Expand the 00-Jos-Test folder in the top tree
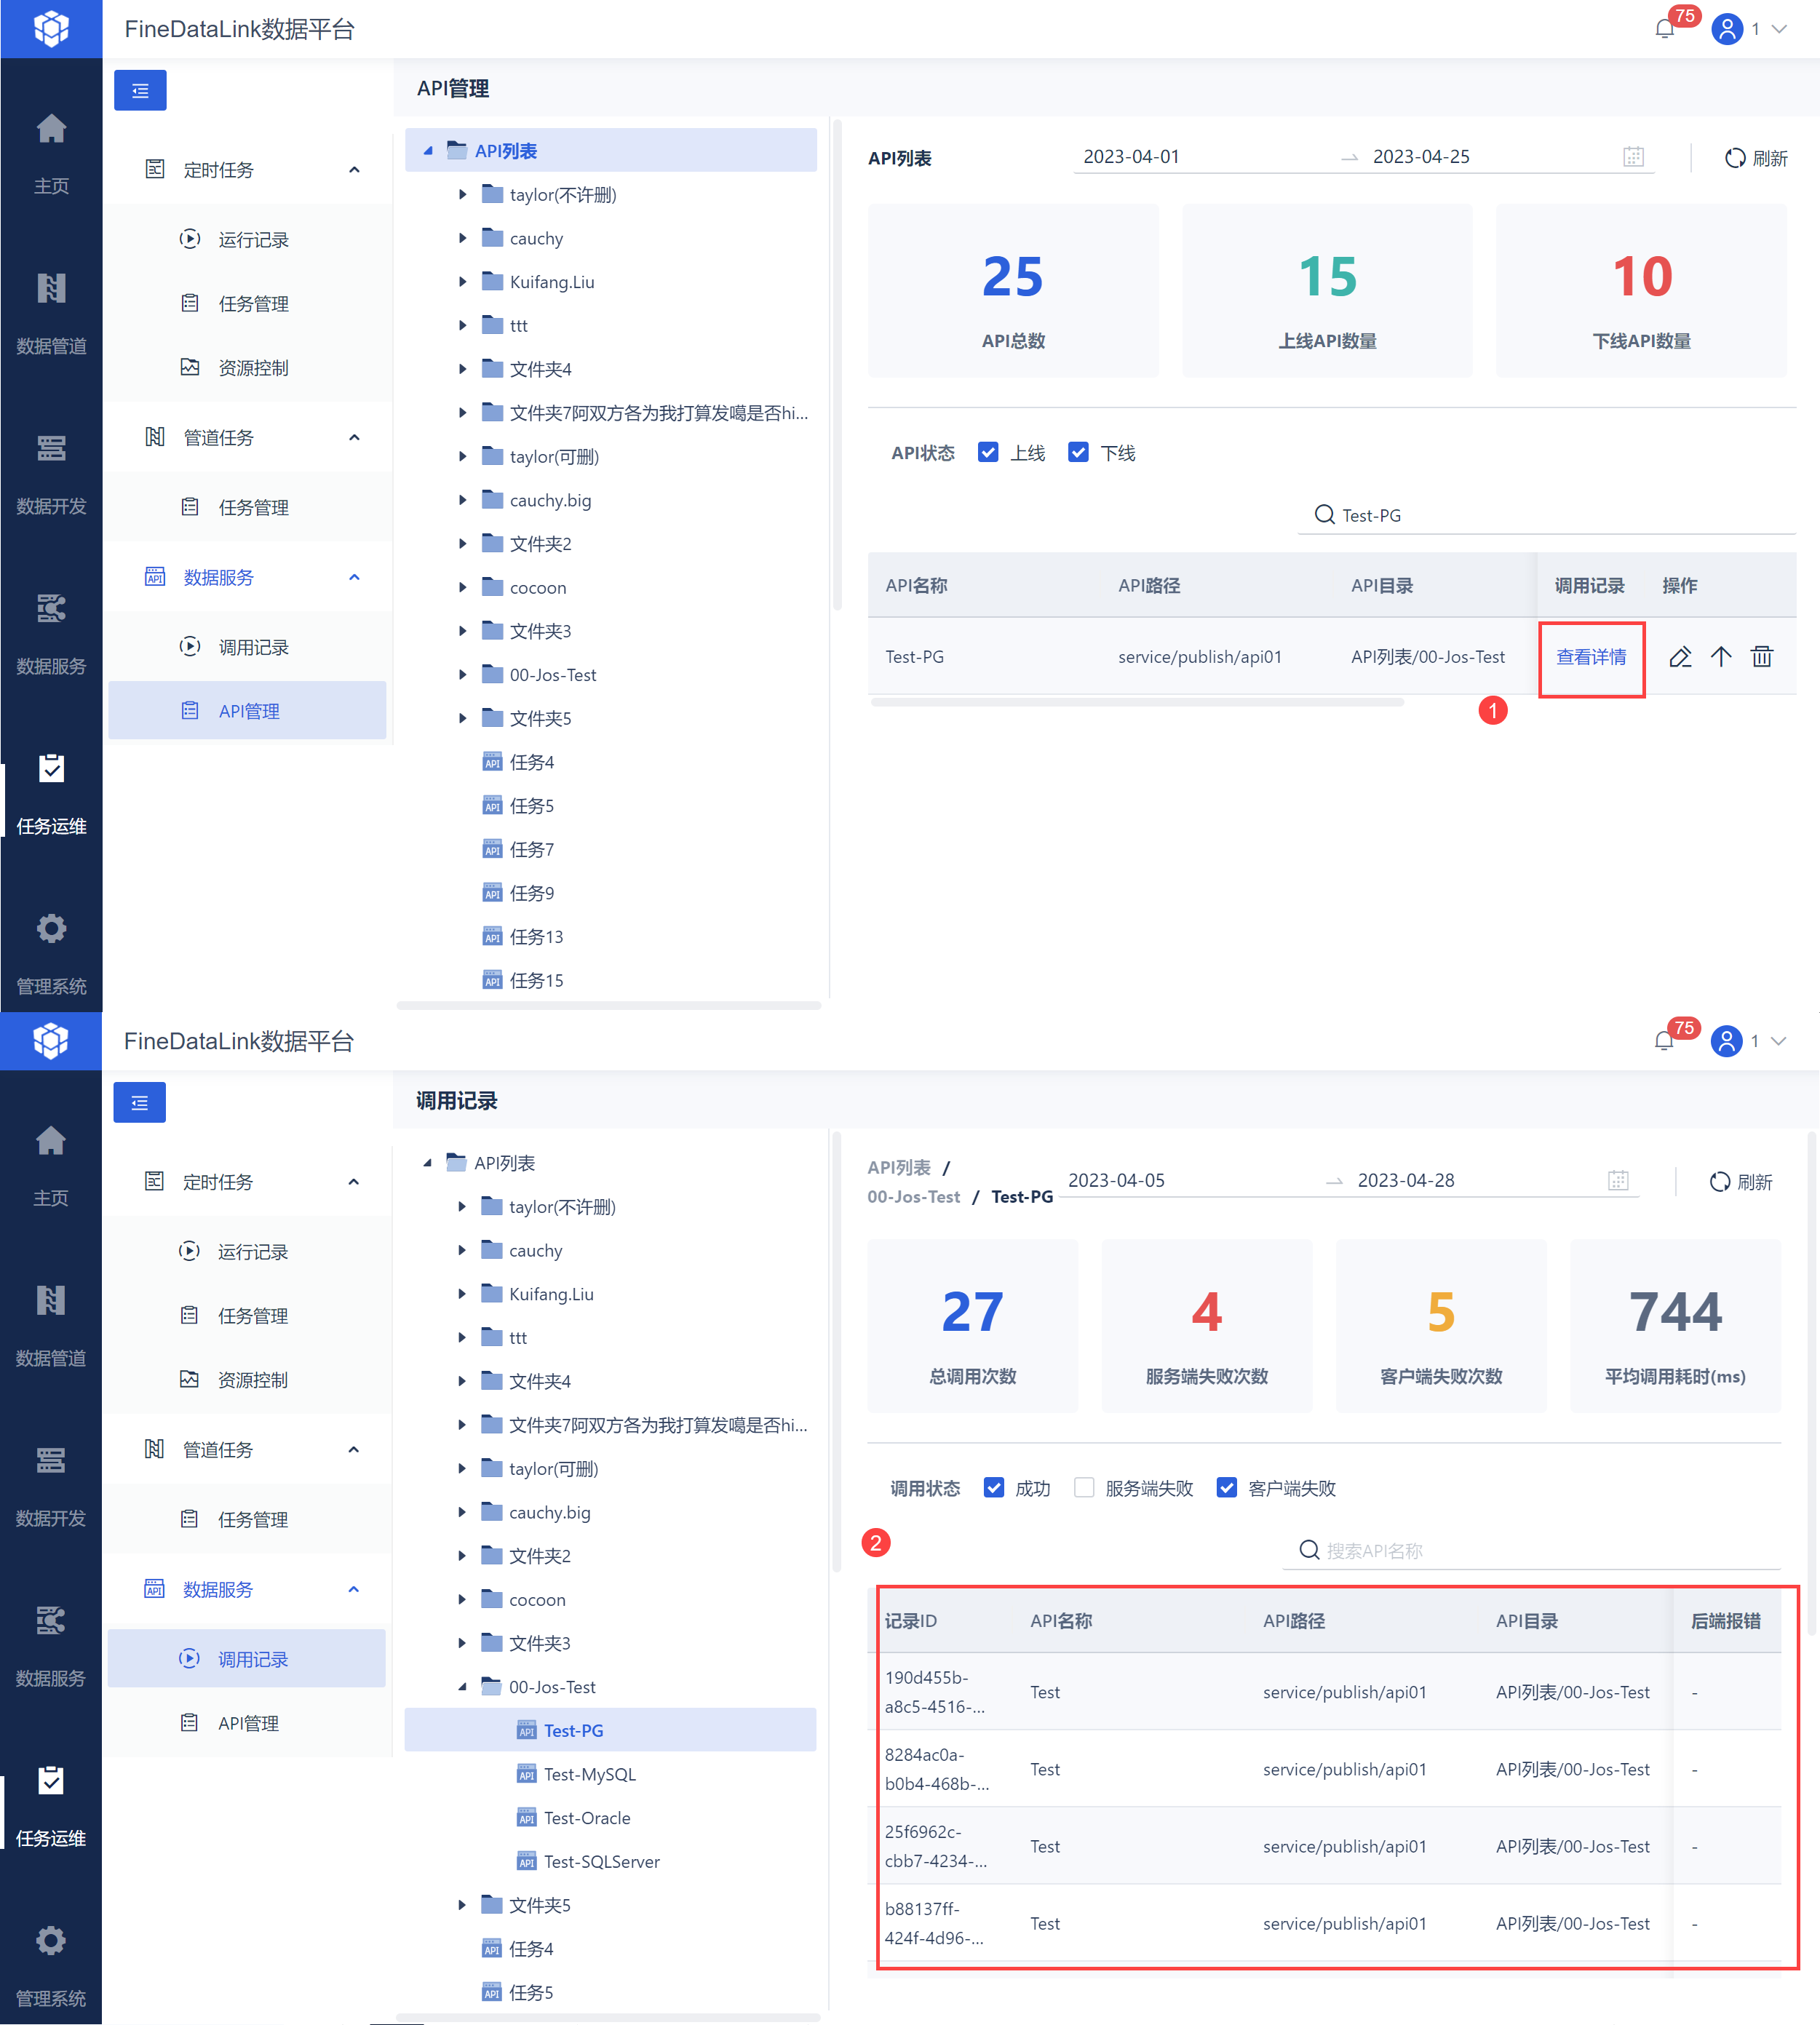 click(462, 675)
